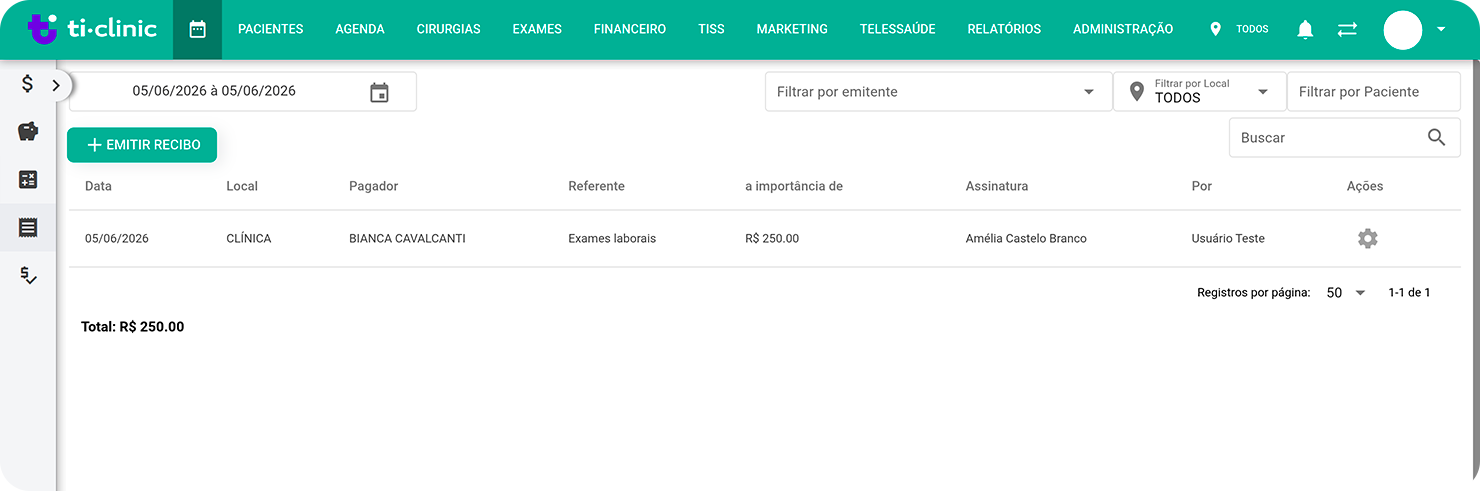
Task: Click the swap arrows icon in header
Action: tap(1347, 30)
